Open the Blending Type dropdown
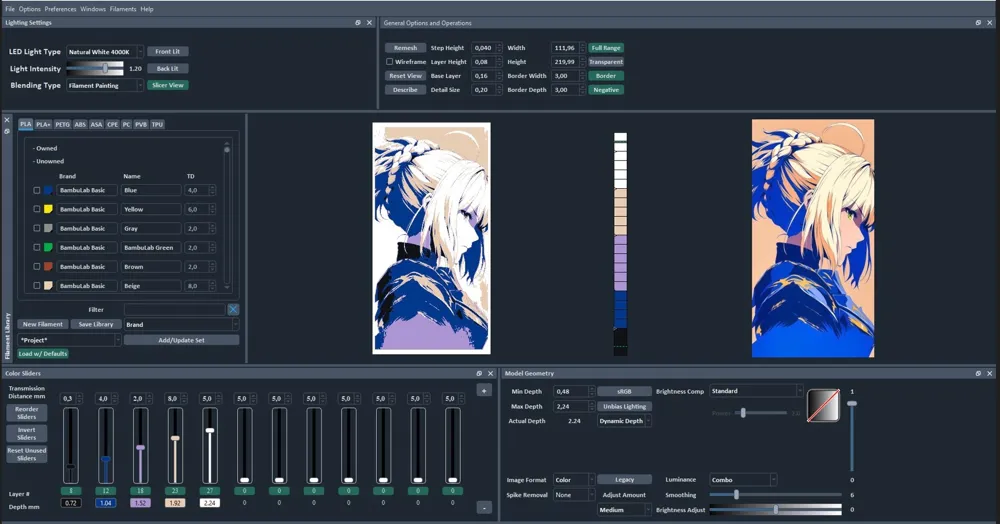Viewport: 1000px width, 524px height. (x=105, y=85)
